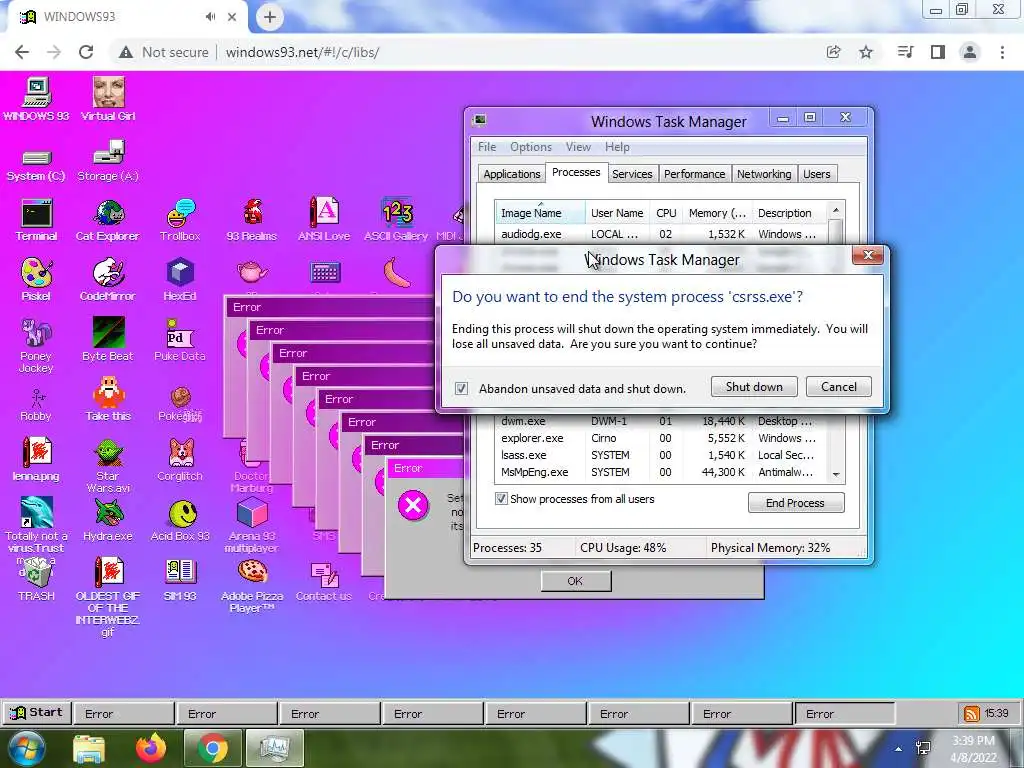Open the Options menu in Task Manager
The image size is (1024, 768).
point(530,147)
